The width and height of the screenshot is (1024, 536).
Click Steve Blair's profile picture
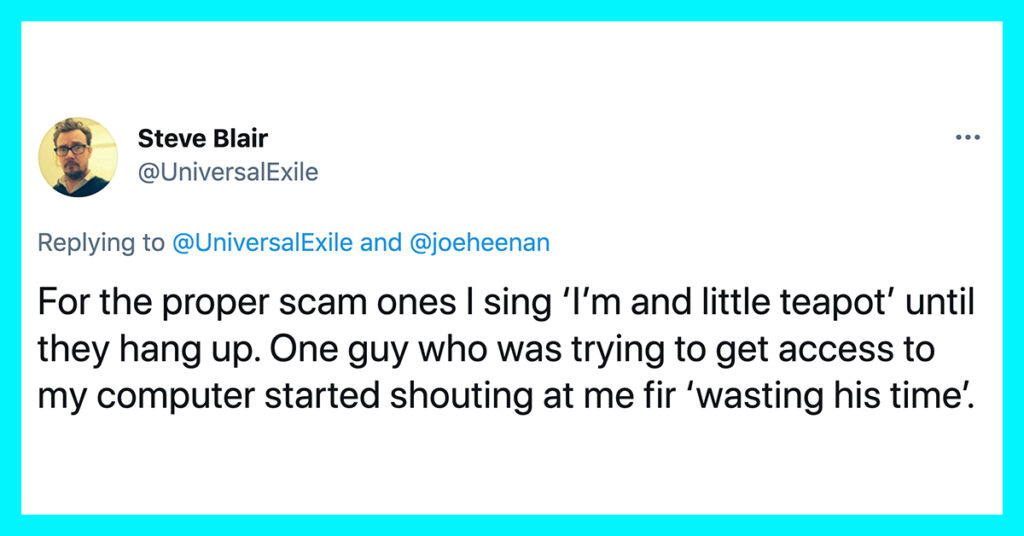(x=78, y=157)
